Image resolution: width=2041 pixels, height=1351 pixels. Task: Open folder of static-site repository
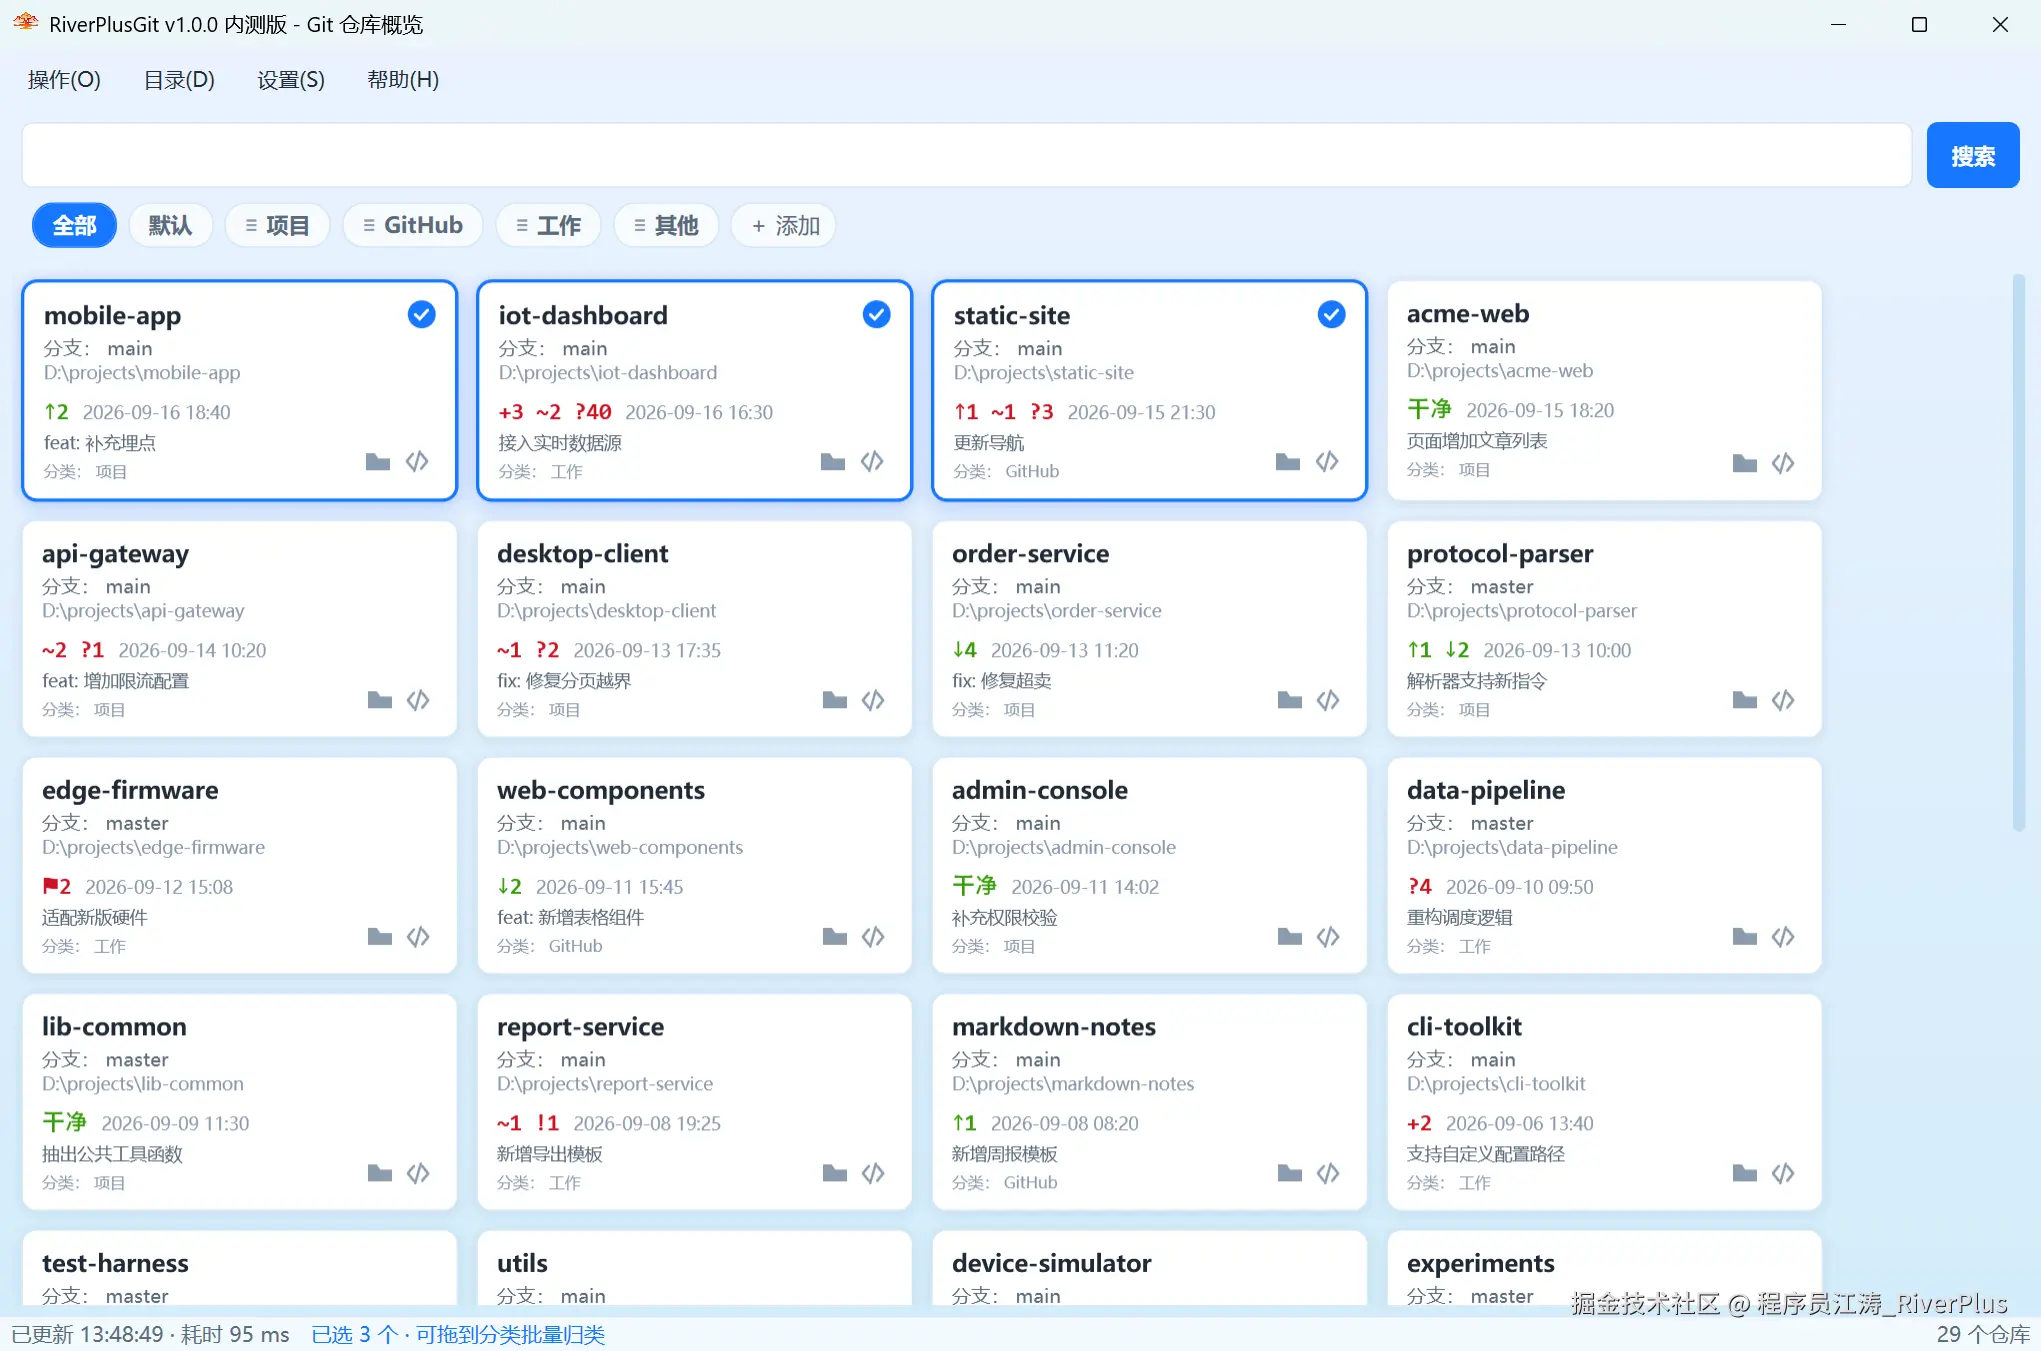[1288, 461]
